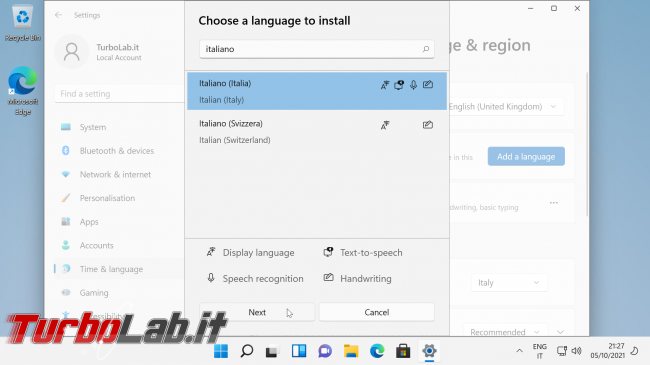Click the volume tray icon

[576, 351]
